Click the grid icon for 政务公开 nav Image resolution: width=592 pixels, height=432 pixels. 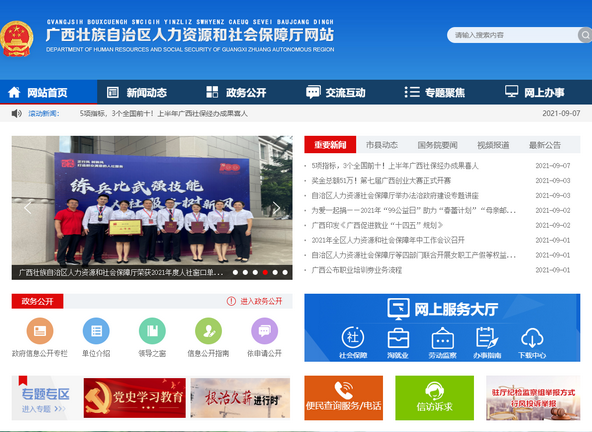(212, 92)
